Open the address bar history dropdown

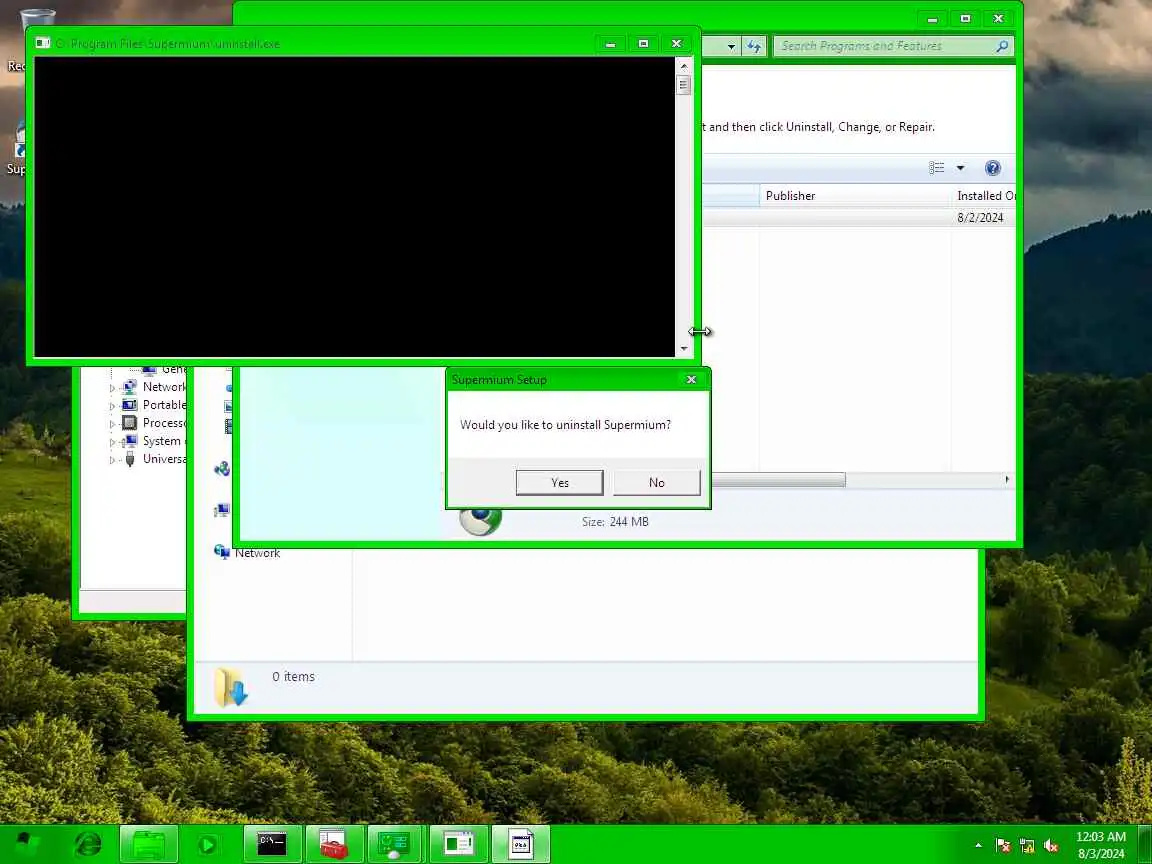731,46
